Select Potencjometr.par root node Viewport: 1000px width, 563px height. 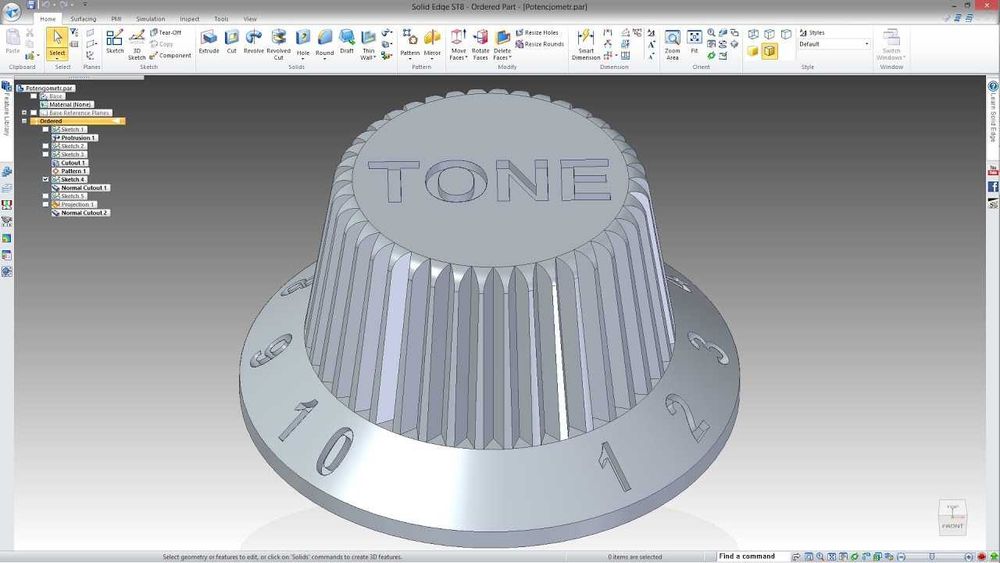pyautogui.click(x=46, y=88)
